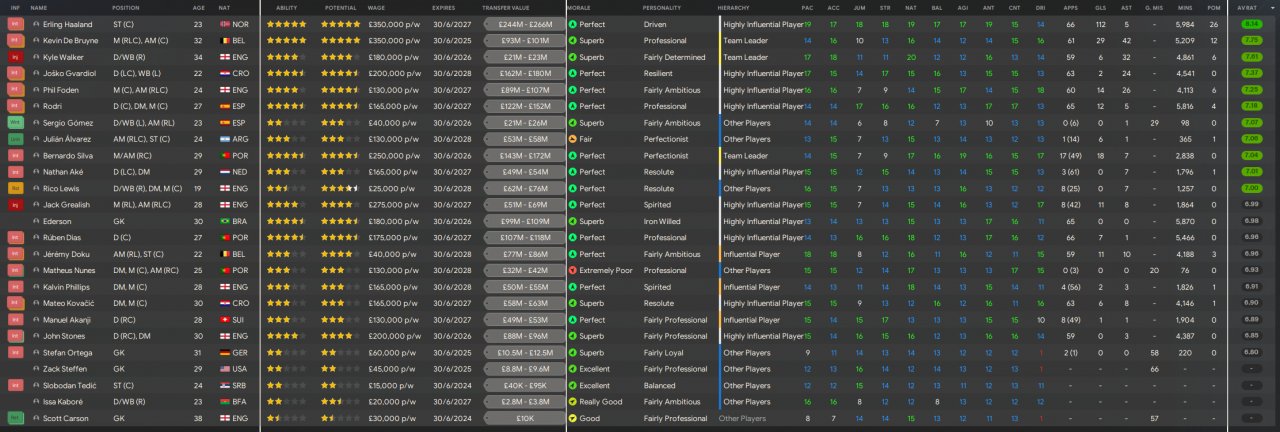1280x432 pixels.
Task: Click the Unh status icon beside Julián Álvarez
Action: tap(15, 139)
